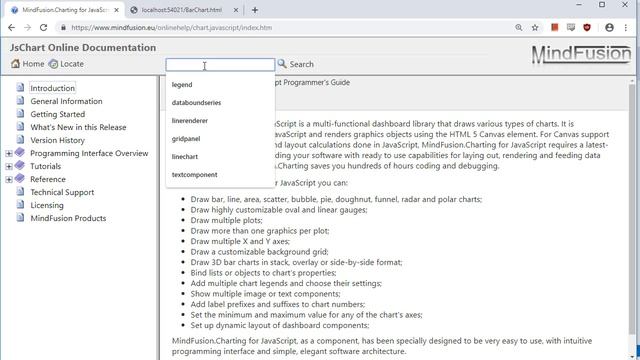Select Programming Interface Overview label

[89, 153]
